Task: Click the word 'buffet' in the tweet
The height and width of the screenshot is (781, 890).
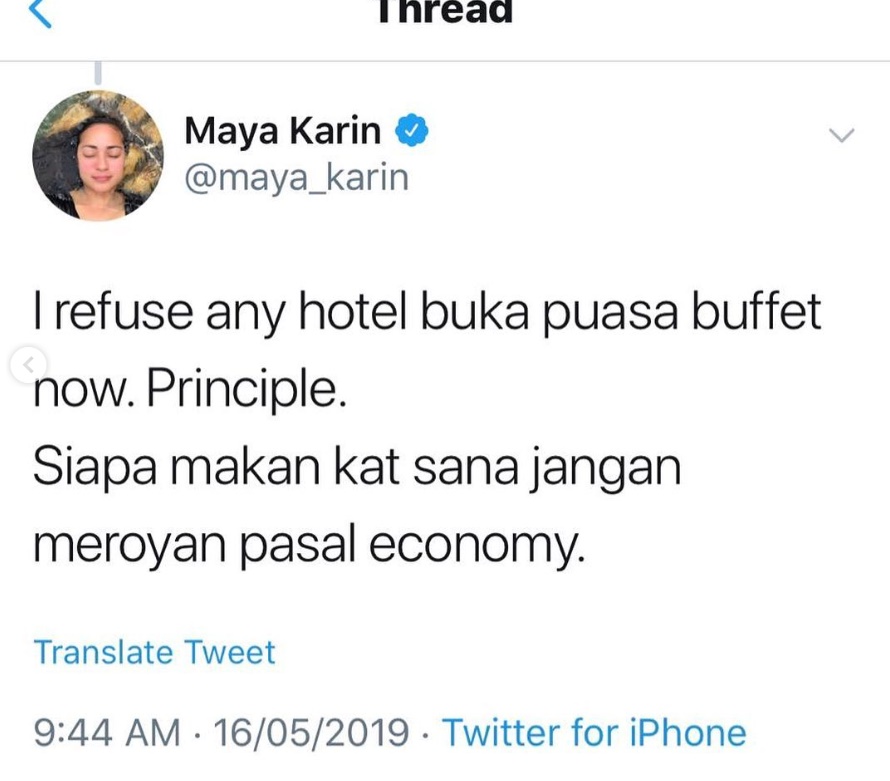Action: 757,310
